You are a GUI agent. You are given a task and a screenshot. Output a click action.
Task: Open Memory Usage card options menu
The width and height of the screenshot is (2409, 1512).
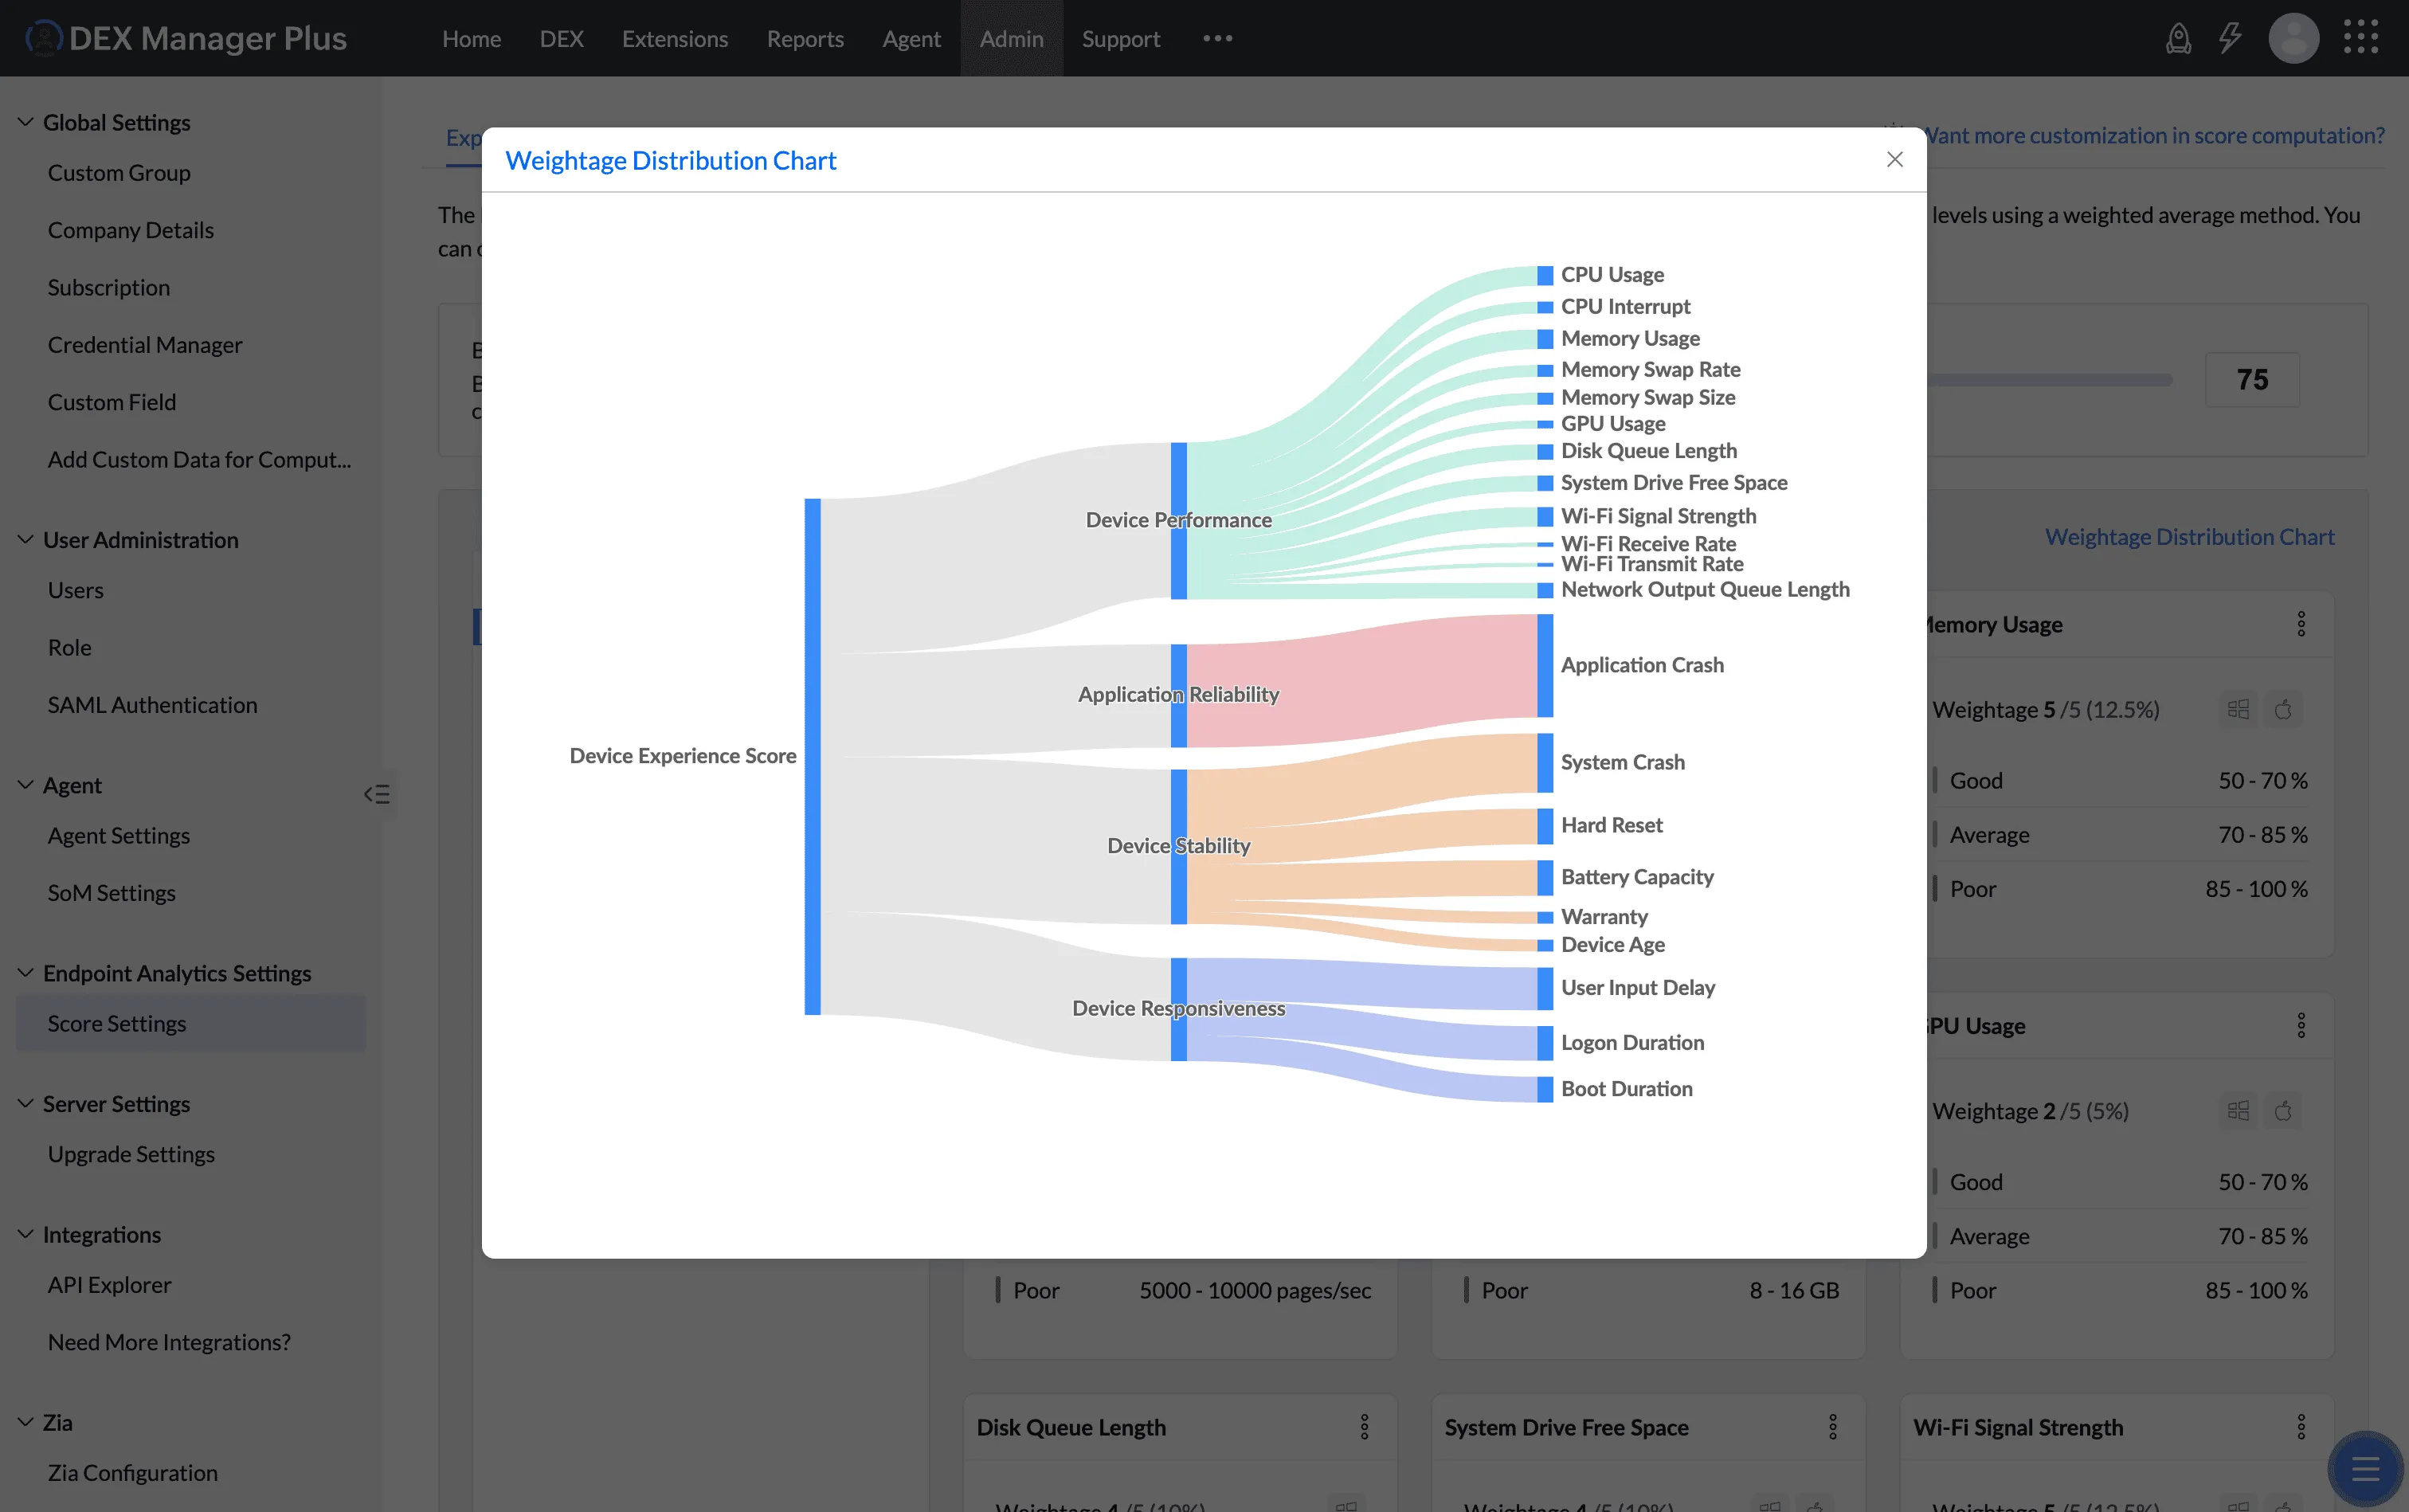coord(2301,624)
